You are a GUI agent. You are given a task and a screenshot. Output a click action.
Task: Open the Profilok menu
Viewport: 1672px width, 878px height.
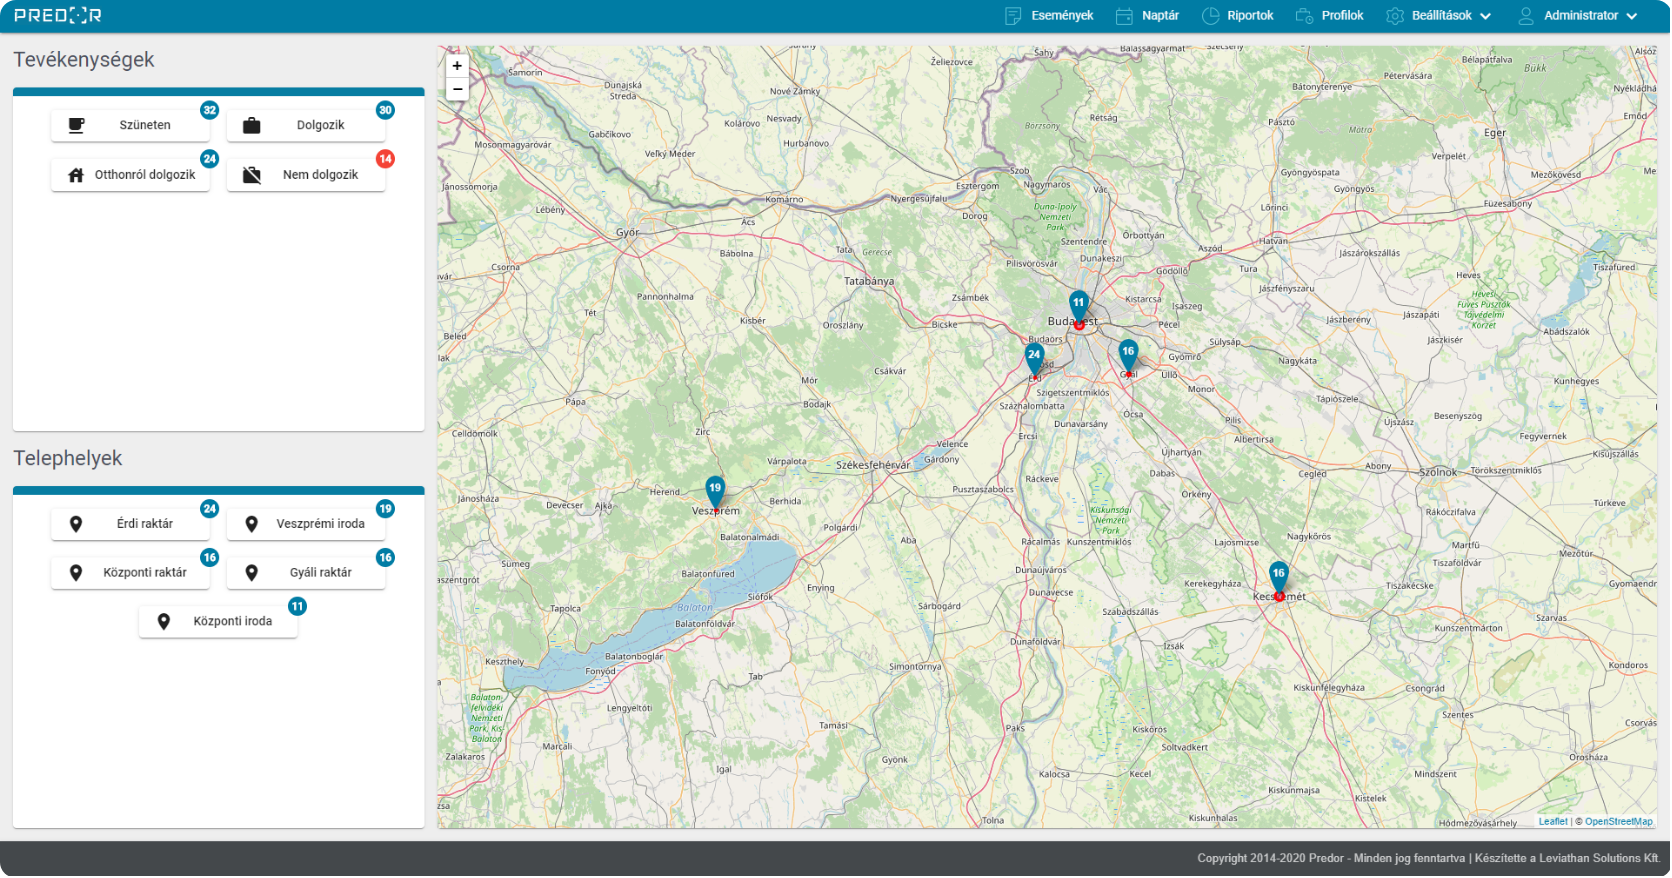tap(1329, 16)
